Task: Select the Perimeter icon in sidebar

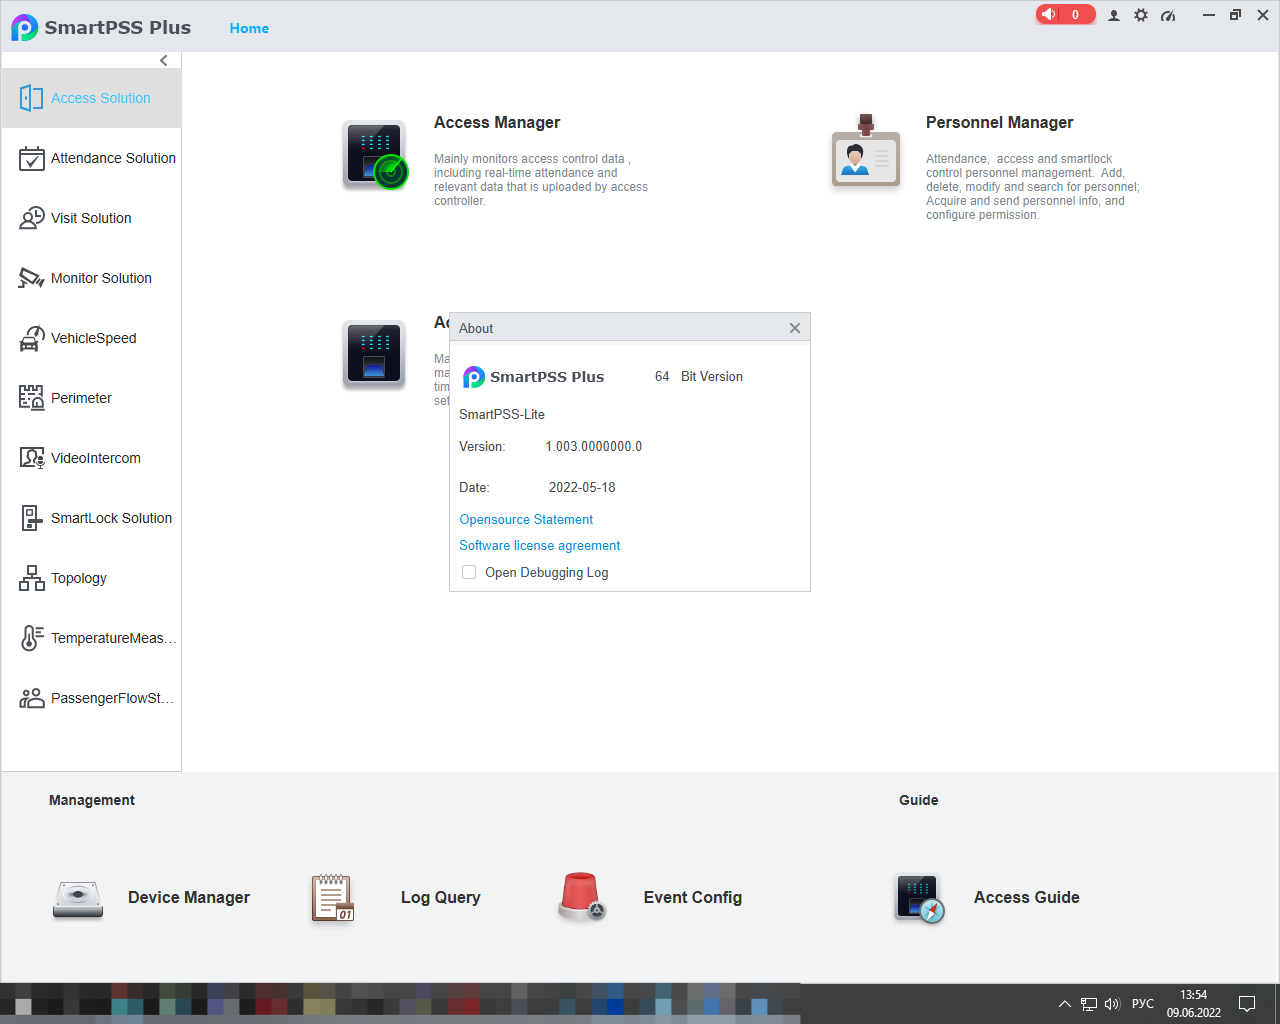Action: coord(31,398)
